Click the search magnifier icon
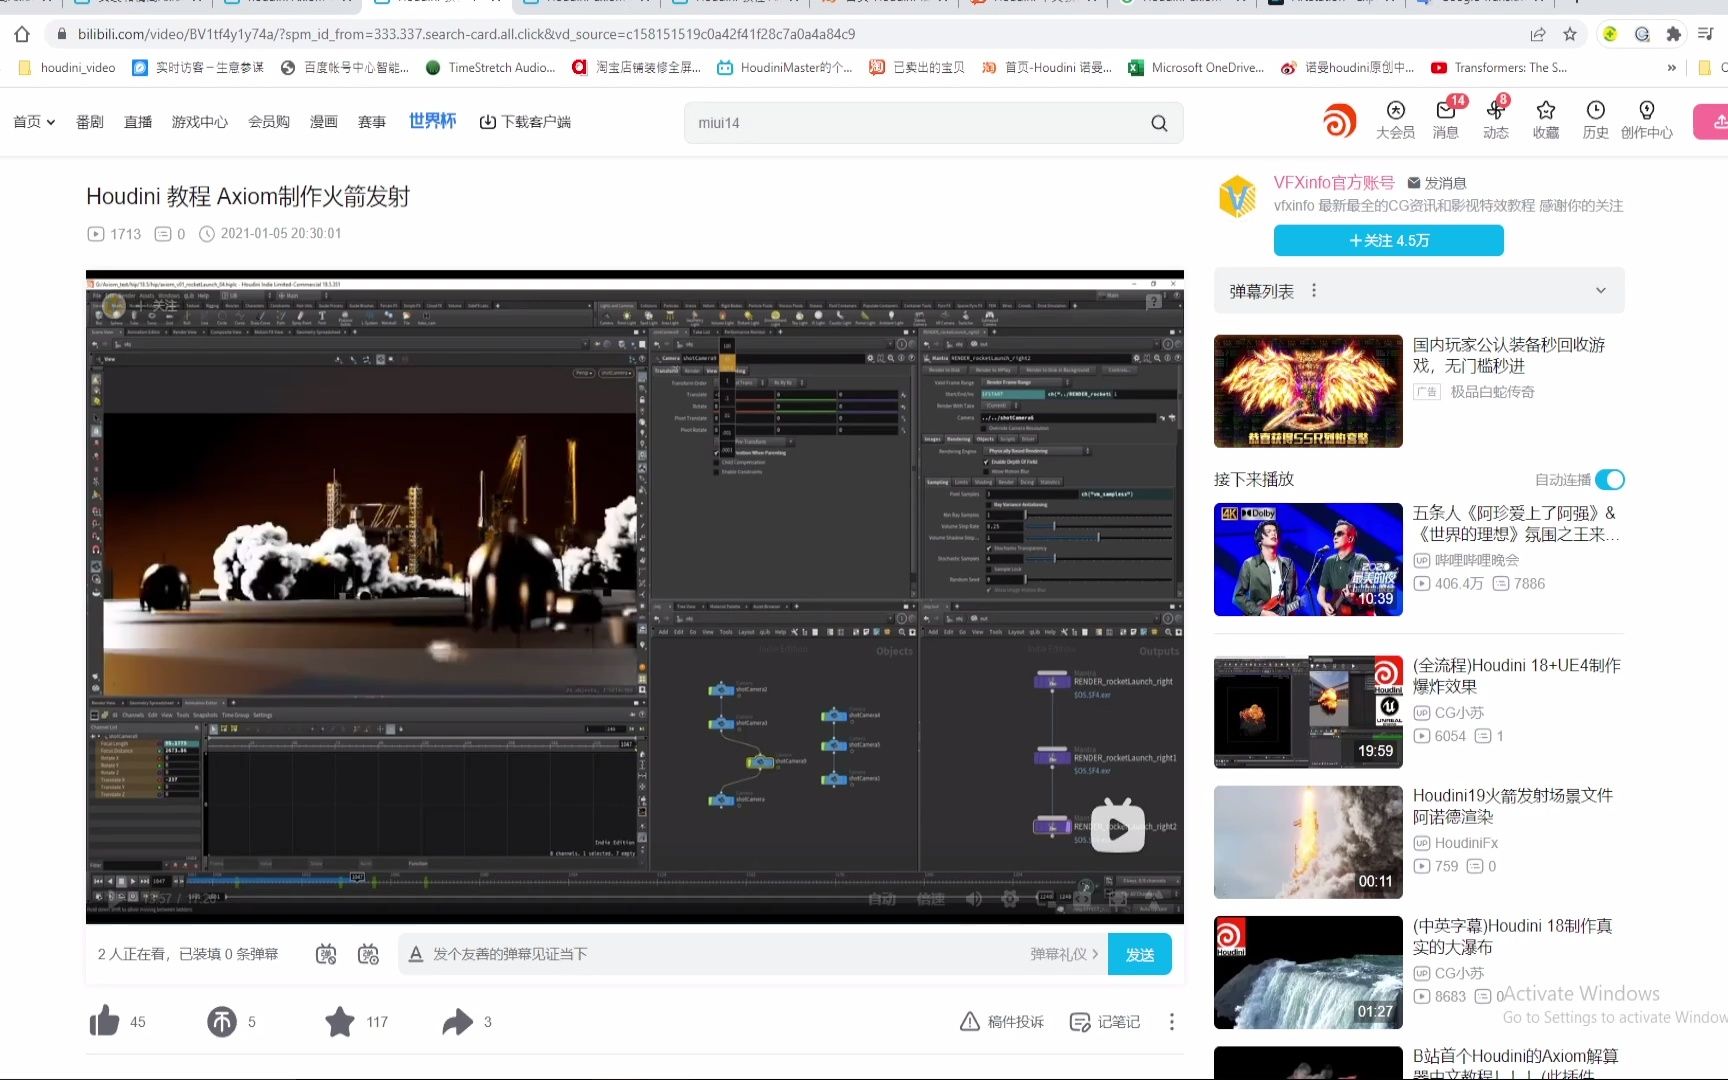Screen dimensions: 1728x1080 tap(1159, 123)
